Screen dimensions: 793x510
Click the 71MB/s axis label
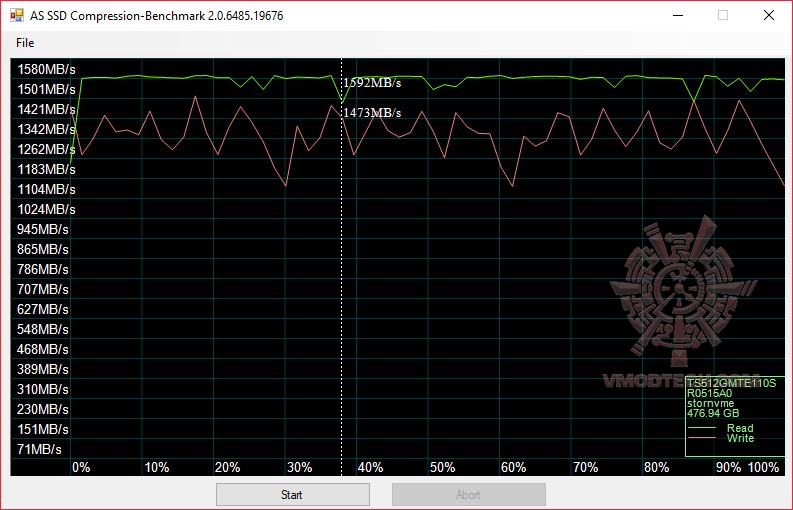(39, 449)
